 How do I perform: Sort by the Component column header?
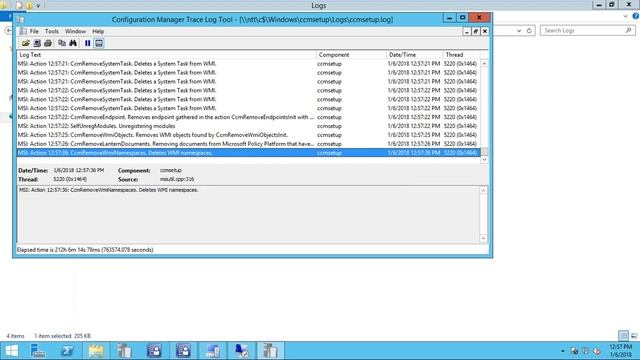(351, 55)
